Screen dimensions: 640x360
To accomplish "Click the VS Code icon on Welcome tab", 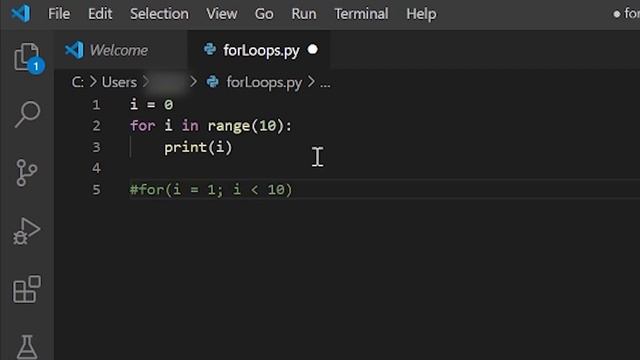I will pyautogui.click(x=74, y=50).
